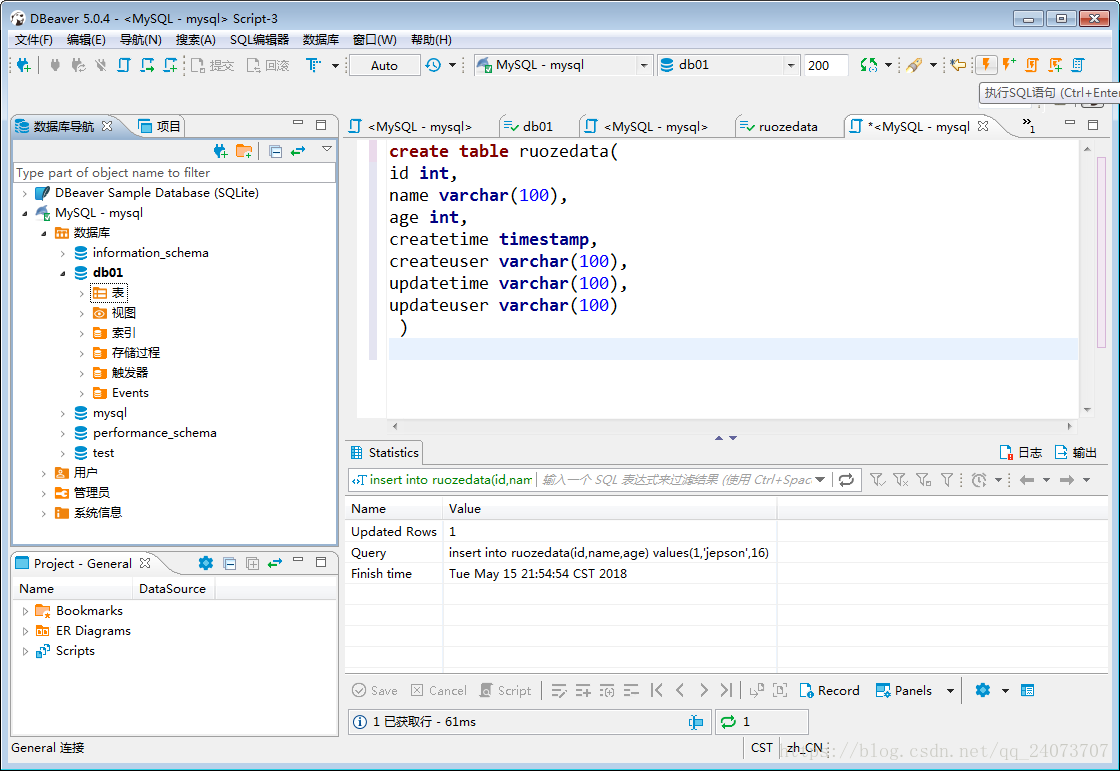Show hidden editor tabs chevron list
Viewport: 1120px width, 771px height.
point(1029,125)
